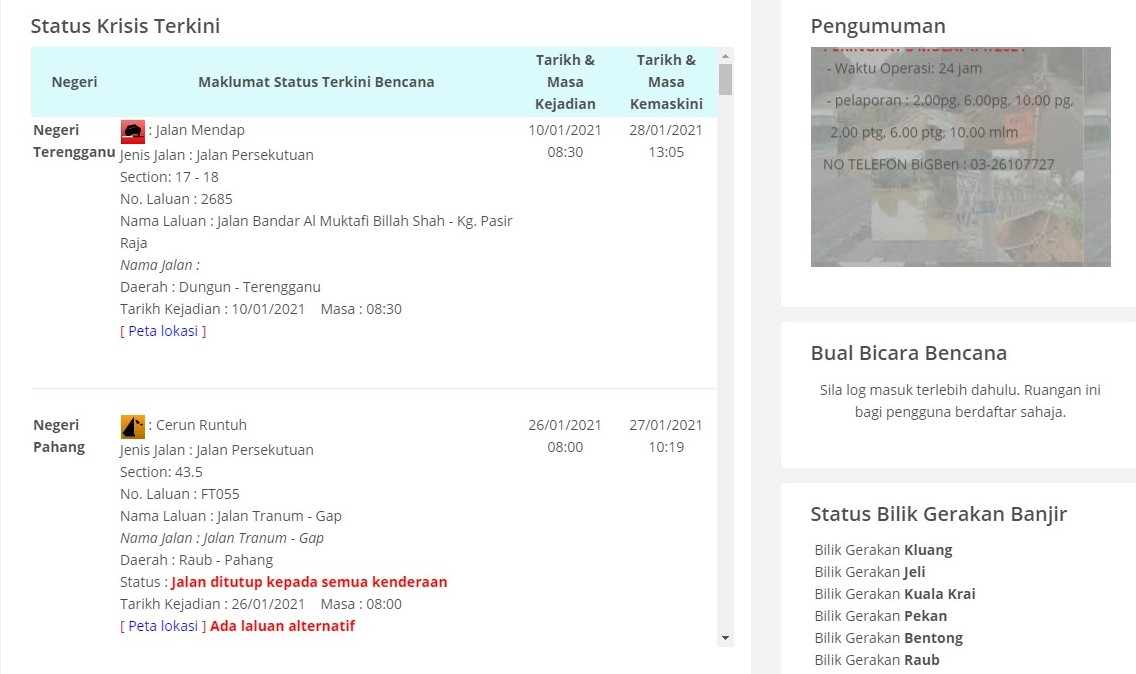Open Peta lokasi link for Terengganu incident

coord(163,331)
